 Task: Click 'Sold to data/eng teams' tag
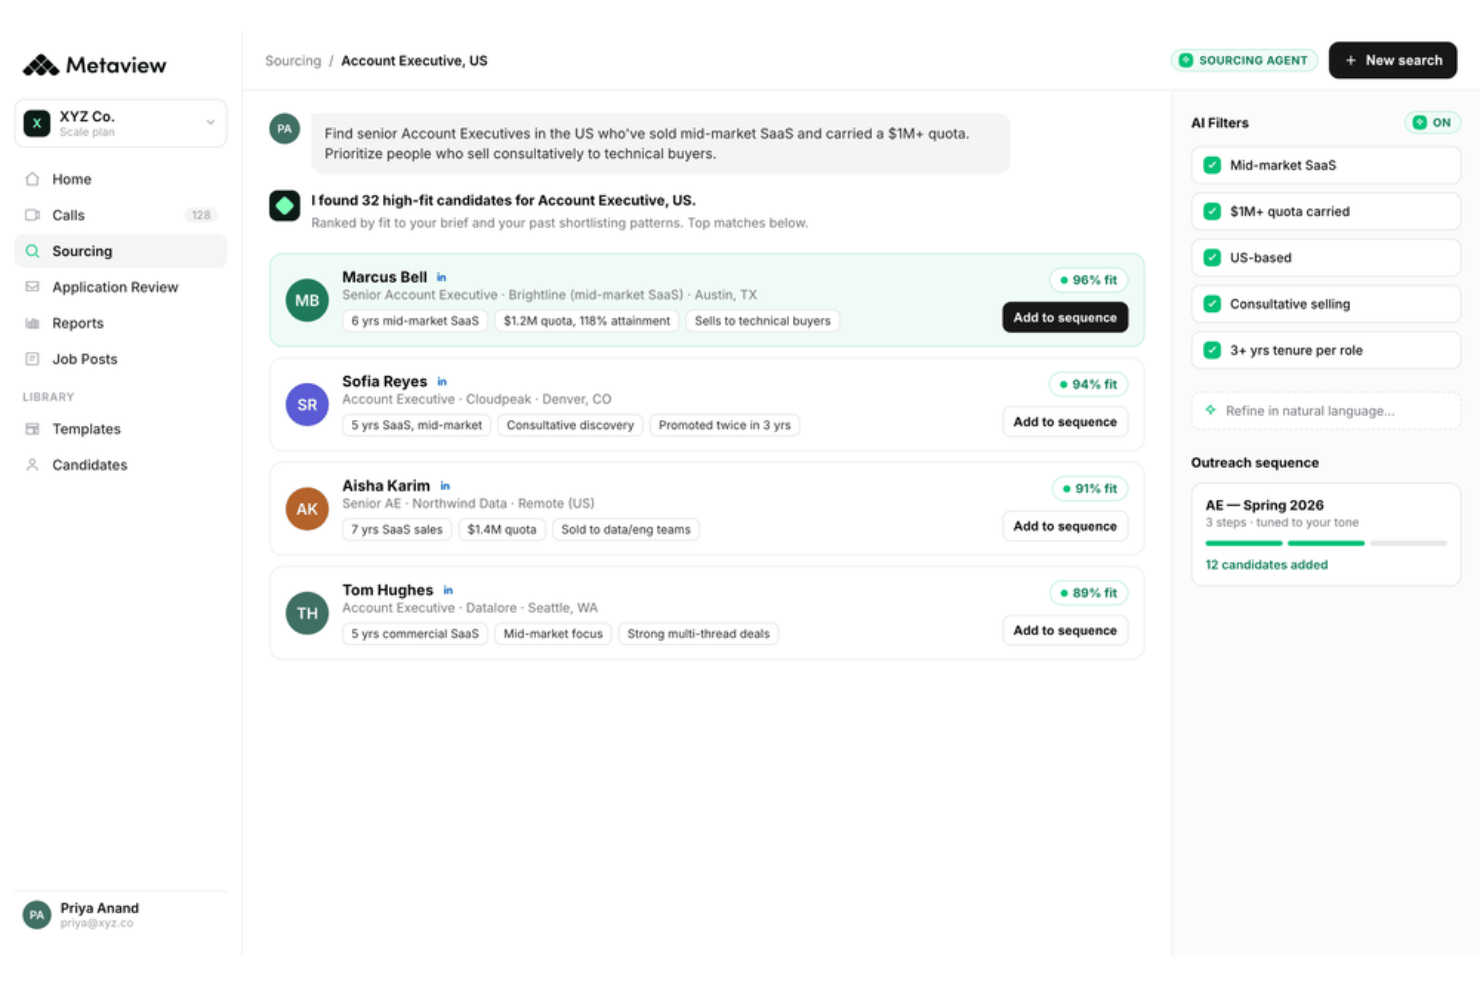(x=626, y=530)
